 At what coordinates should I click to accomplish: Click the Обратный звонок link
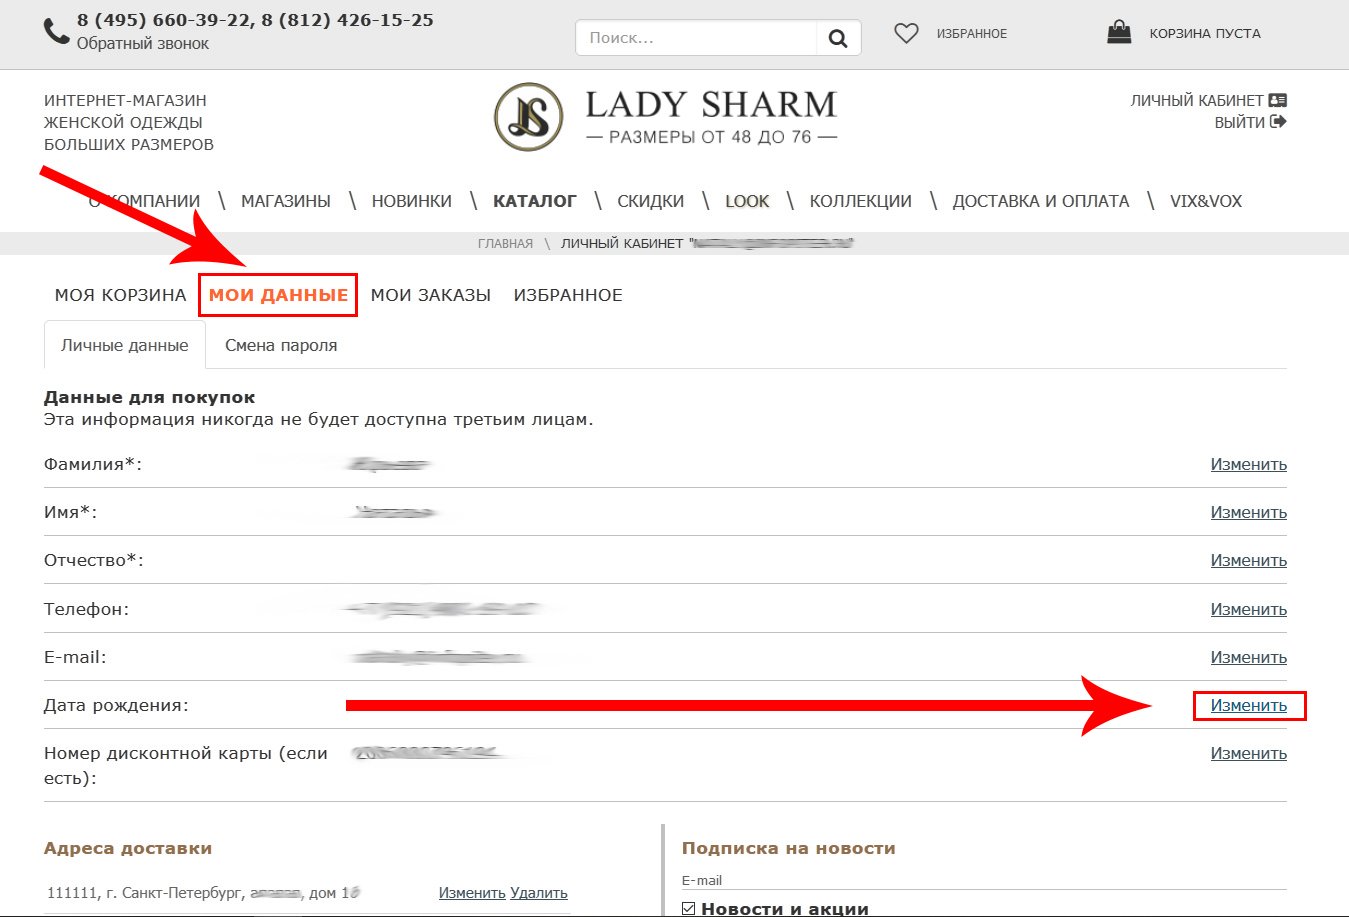point(143,44)
